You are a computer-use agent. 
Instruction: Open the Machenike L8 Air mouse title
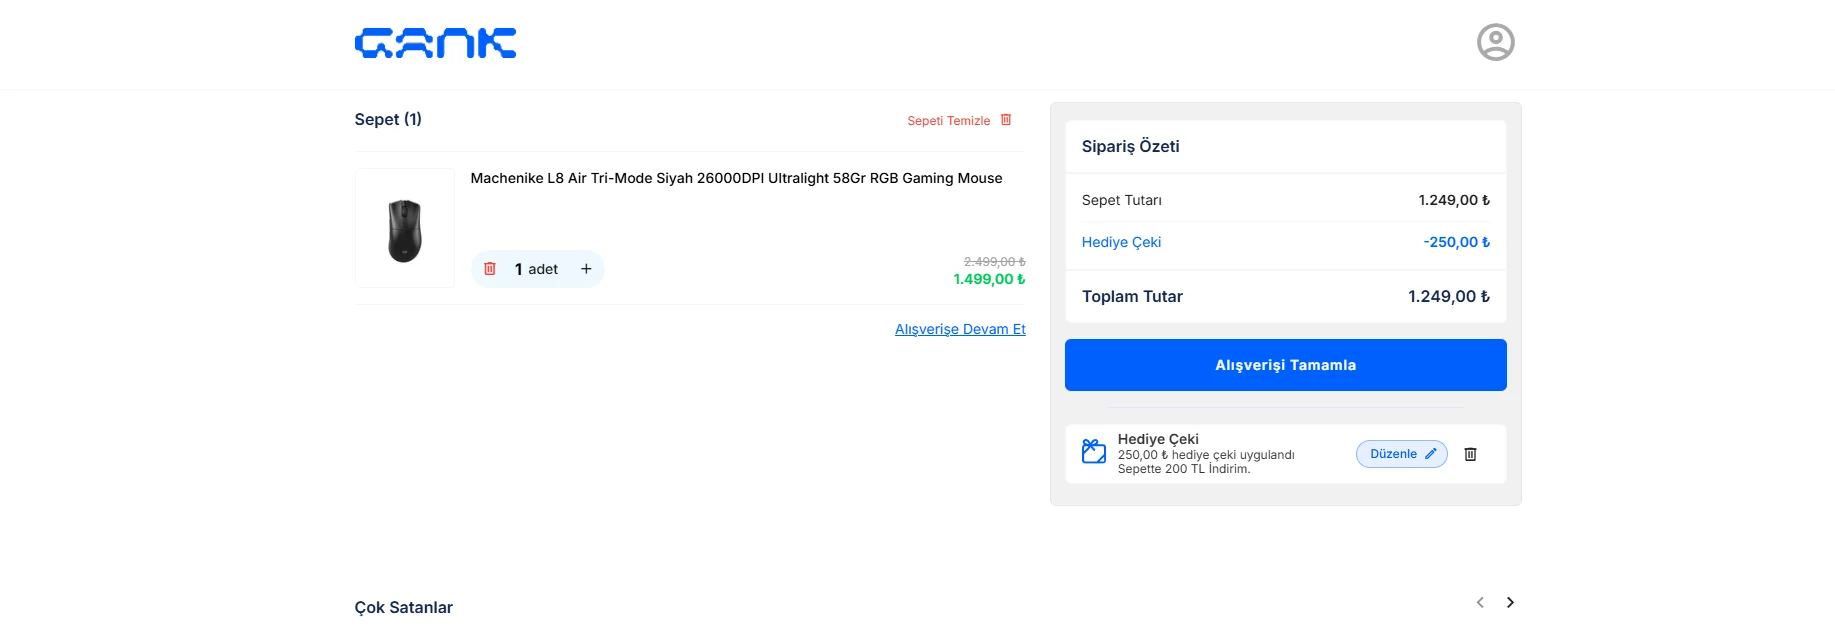click(736, 178)
